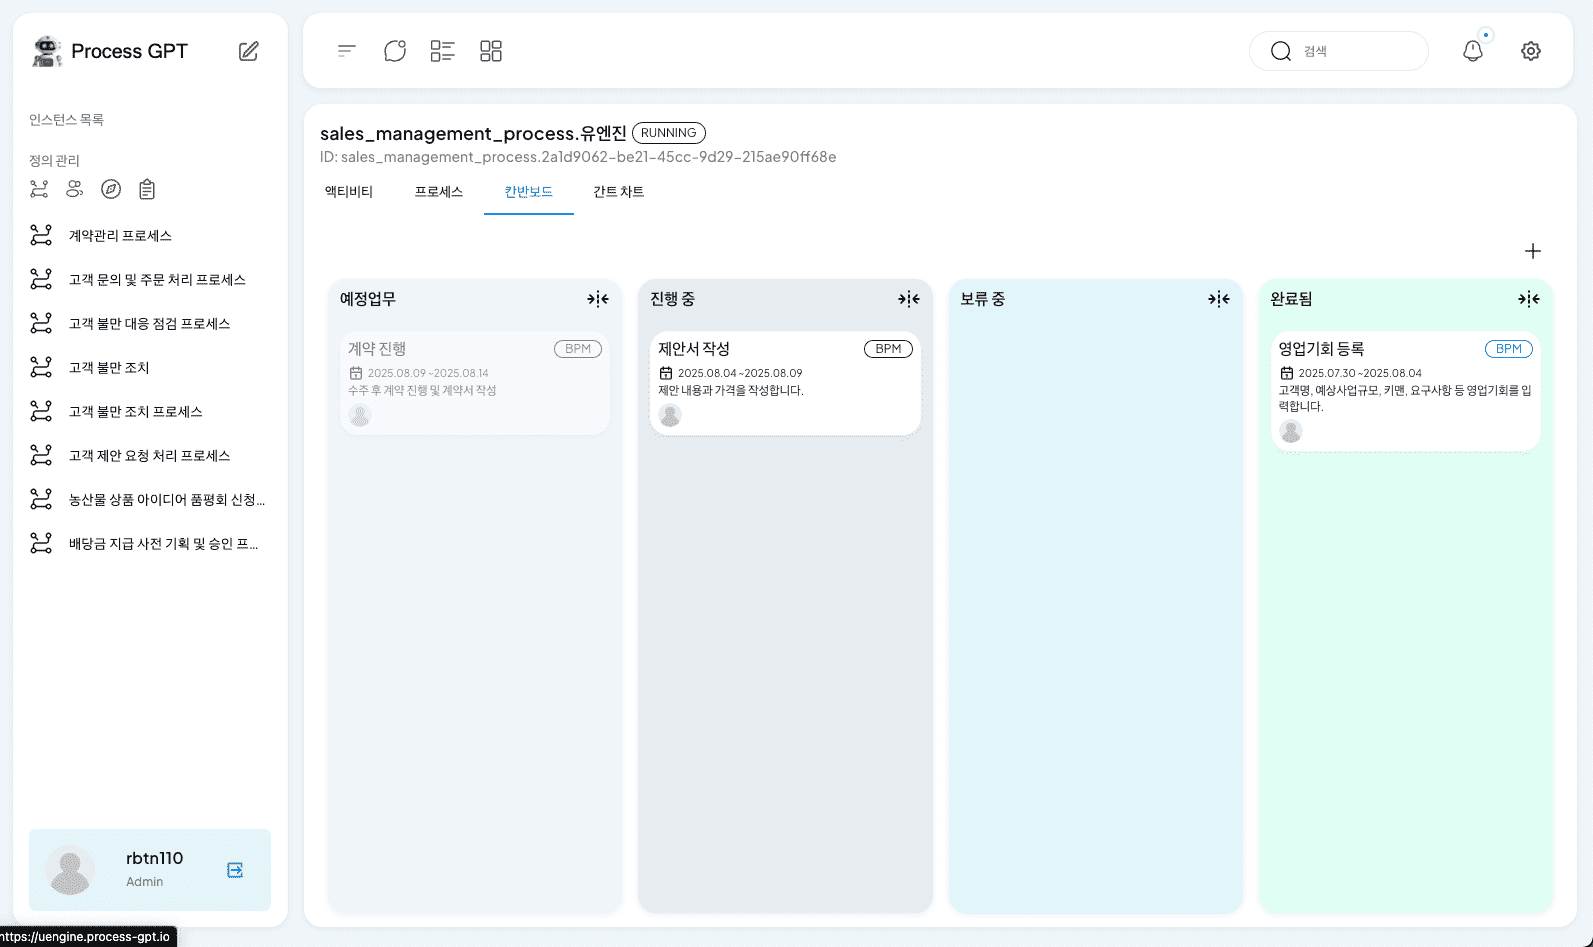The image size is (1593, 947).
Task: Open the notification bell
Action: [x=1472, y=51]
